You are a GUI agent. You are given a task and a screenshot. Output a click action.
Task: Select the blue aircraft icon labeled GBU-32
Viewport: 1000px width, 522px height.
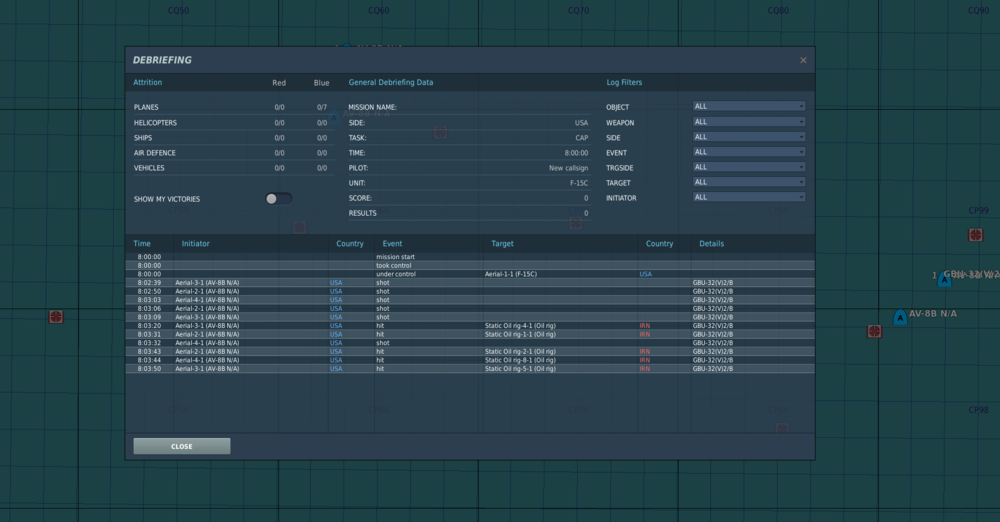pos(944,278)
